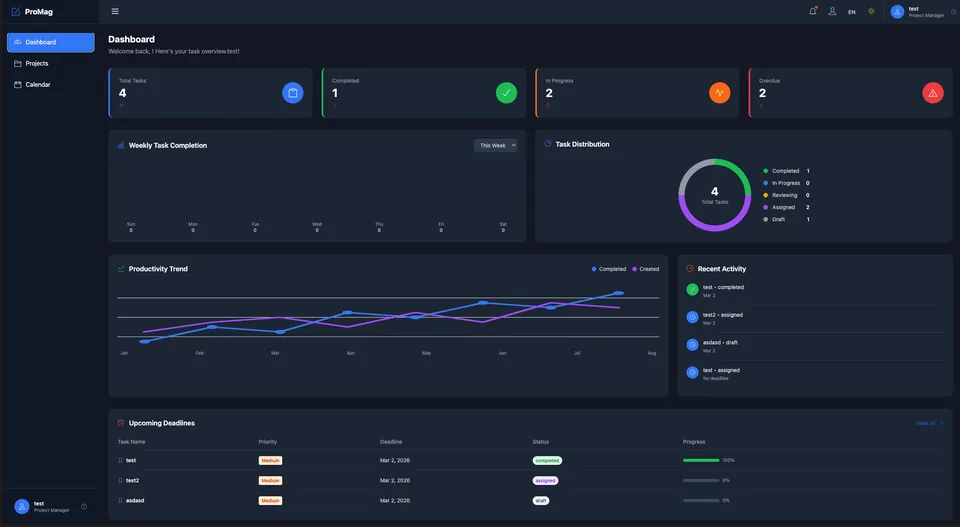Click the 100% progress bar for test

pos(701,460)
